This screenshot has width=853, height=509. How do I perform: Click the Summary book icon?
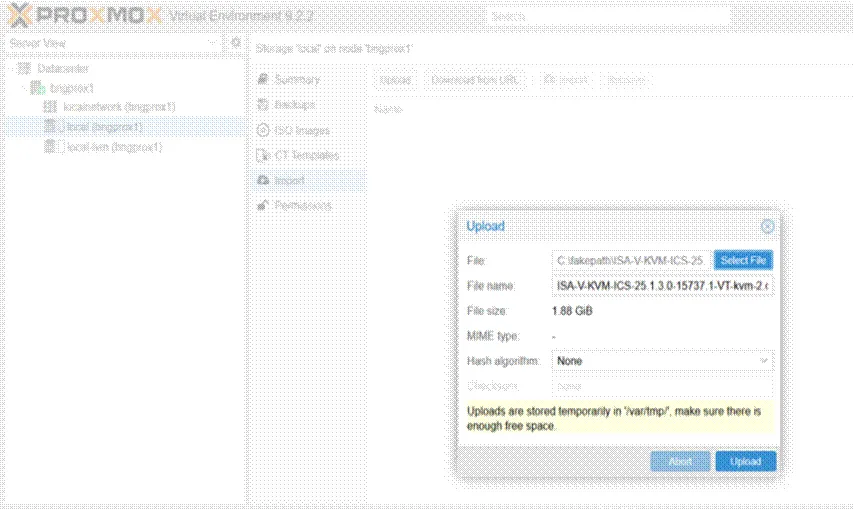click(263, 79)
